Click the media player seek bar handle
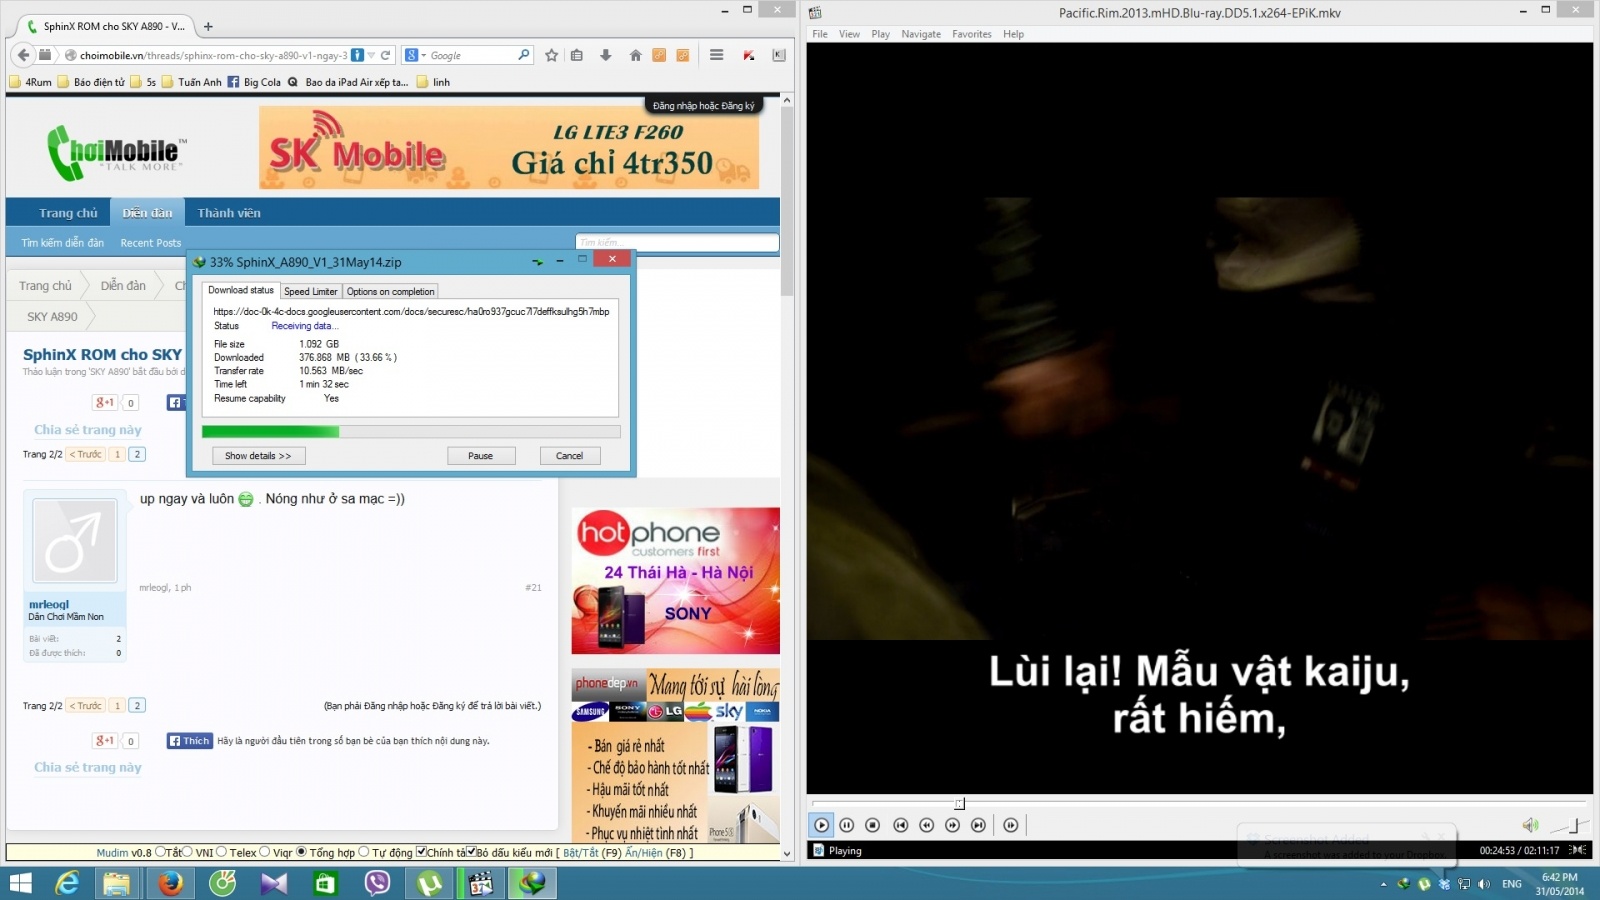Screen dimensions: 1600x900 [959, 803]
